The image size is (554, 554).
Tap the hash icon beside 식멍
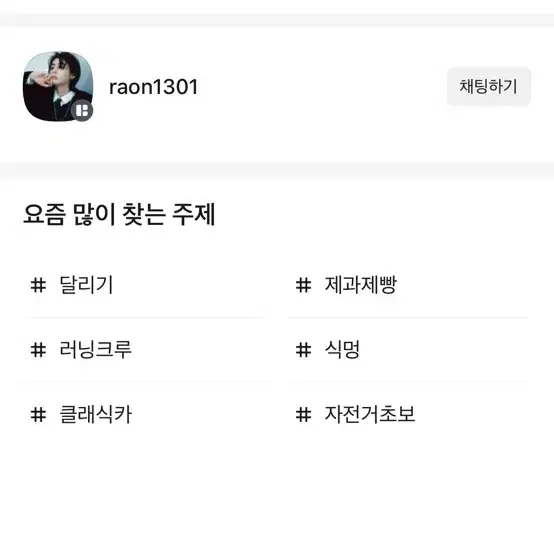pyautogui.click(x=303, y=350)
